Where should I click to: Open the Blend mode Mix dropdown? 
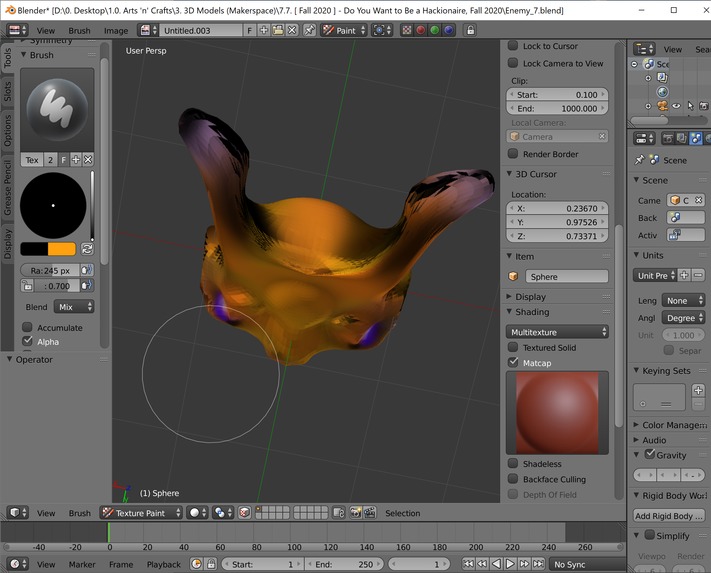[x=73, y=307]
